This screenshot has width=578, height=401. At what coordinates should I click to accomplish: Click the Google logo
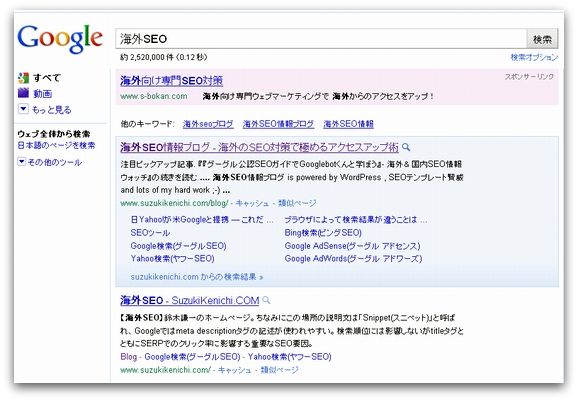point(60,38)
